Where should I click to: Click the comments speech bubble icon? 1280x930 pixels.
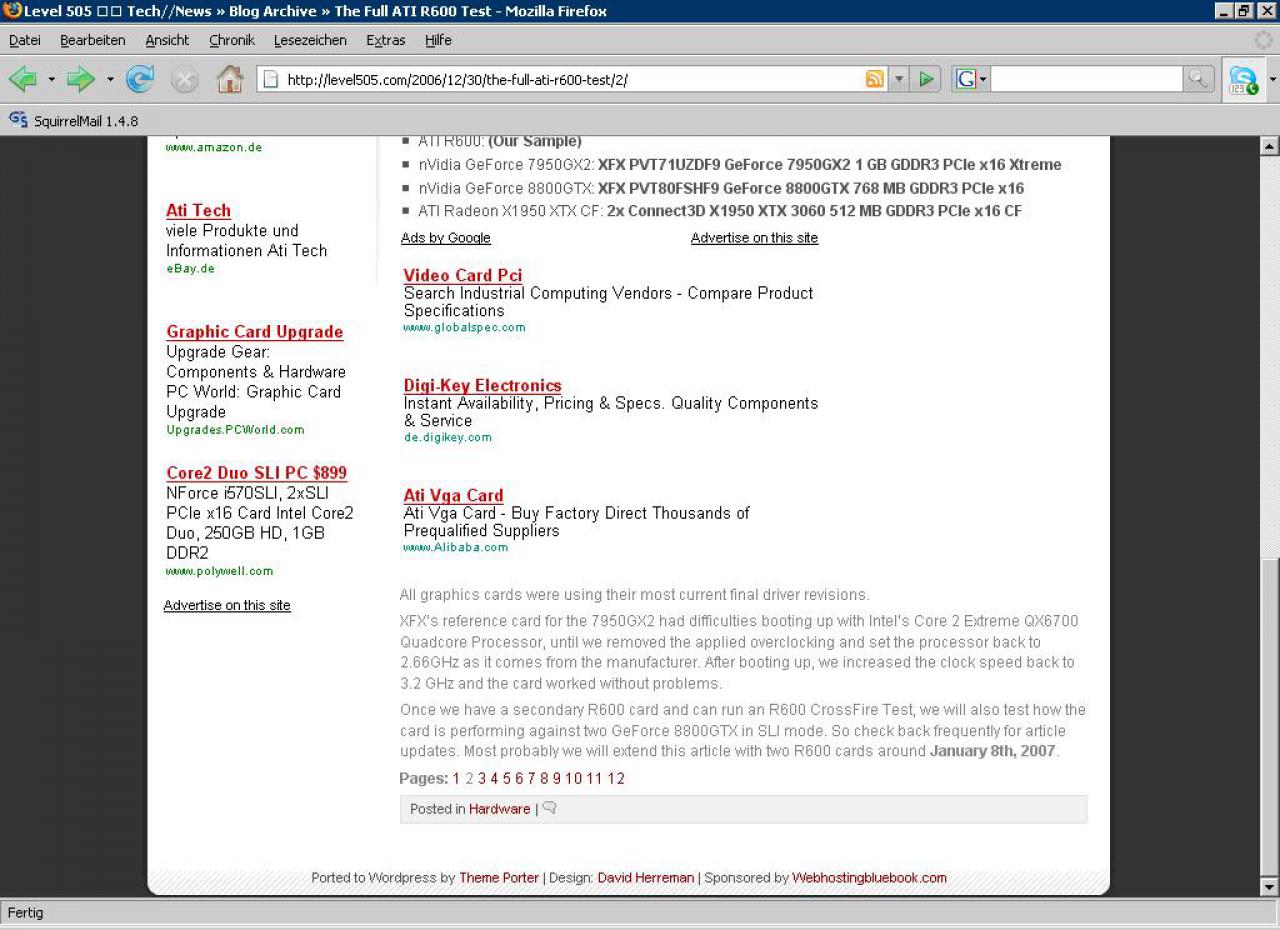pyautogui.click(x=549, y=808)
